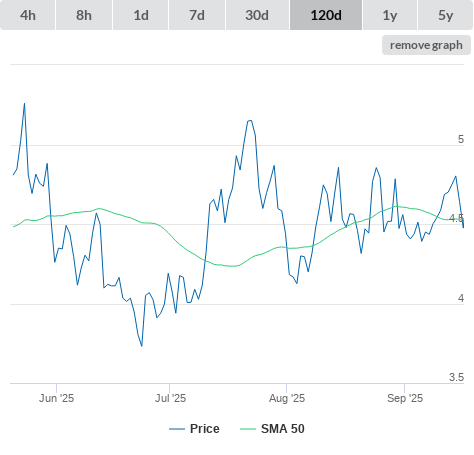Image resolution: width=474 pixels, height=455 pixels.
Task: Click the lowest price trough in late June
Action: (142, 346)
